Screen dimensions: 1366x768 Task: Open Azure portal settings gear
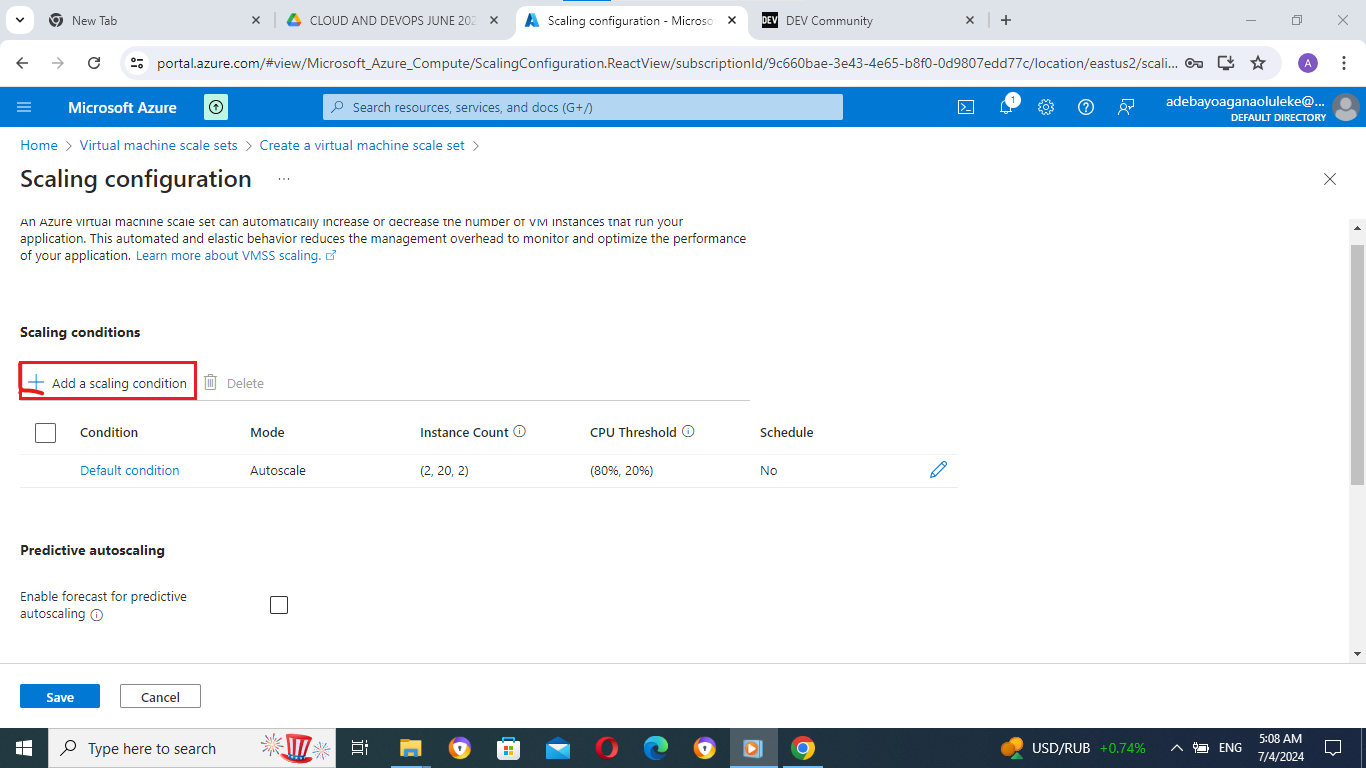tap(1046, 107)
